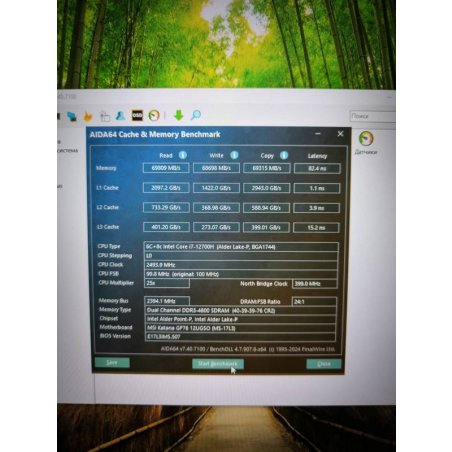Minimize the Cache & Memory Benchmark window
The image size is (452, 452).
tap(318, 134)
